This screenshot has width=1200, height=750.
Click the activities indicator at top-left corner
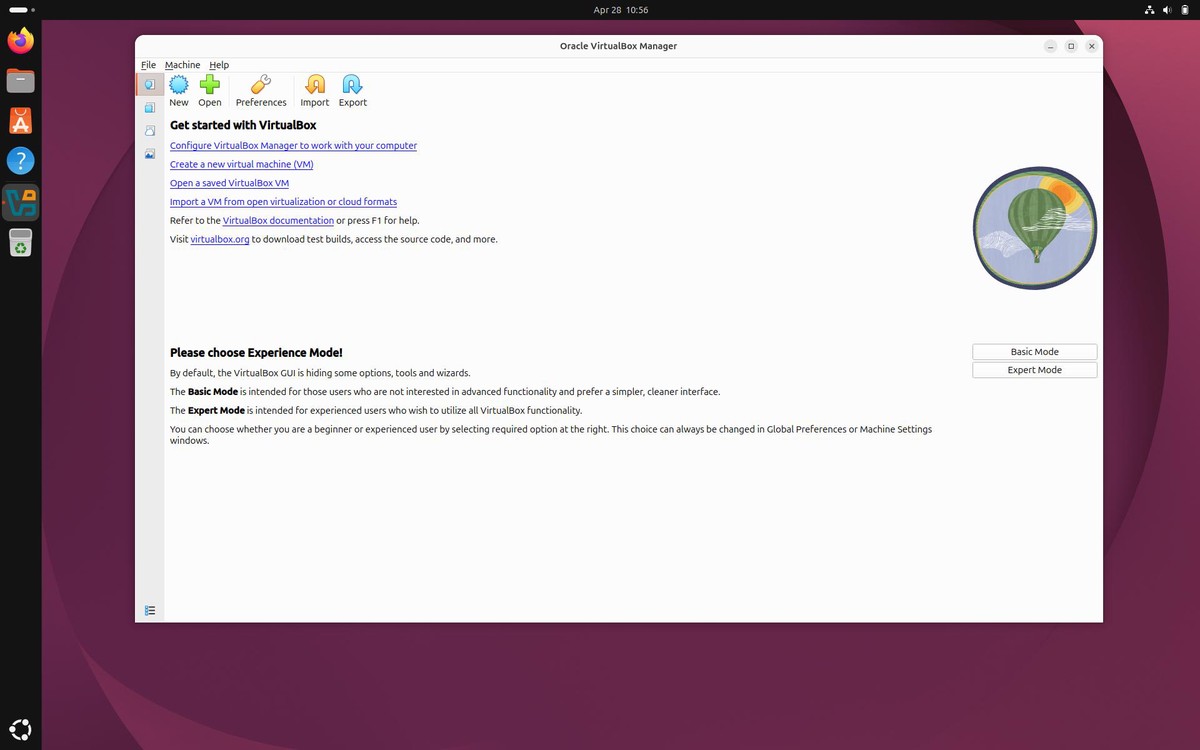pos(20,10)
